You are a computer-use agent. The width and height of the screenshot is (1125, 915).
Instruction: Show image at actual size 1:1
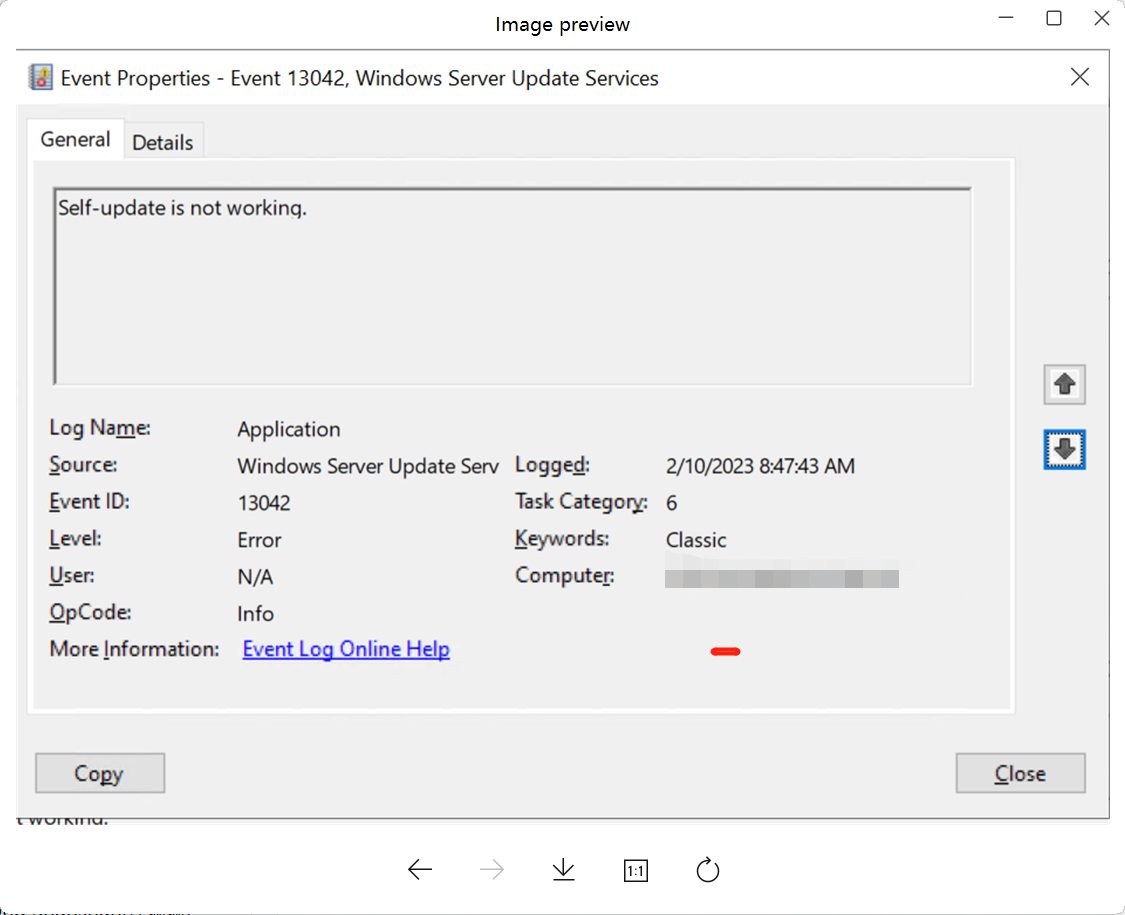click(x=636, y=871)
